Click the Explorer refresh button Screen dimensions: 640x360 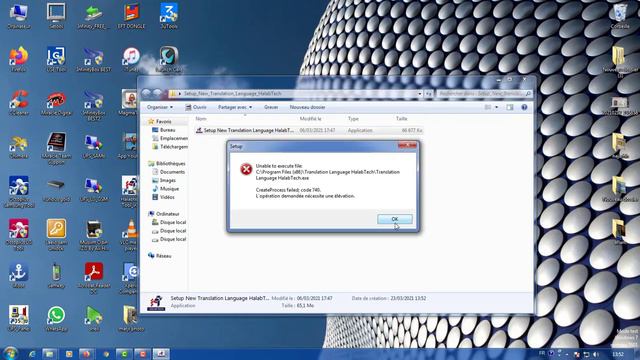[x=429, y=93]
